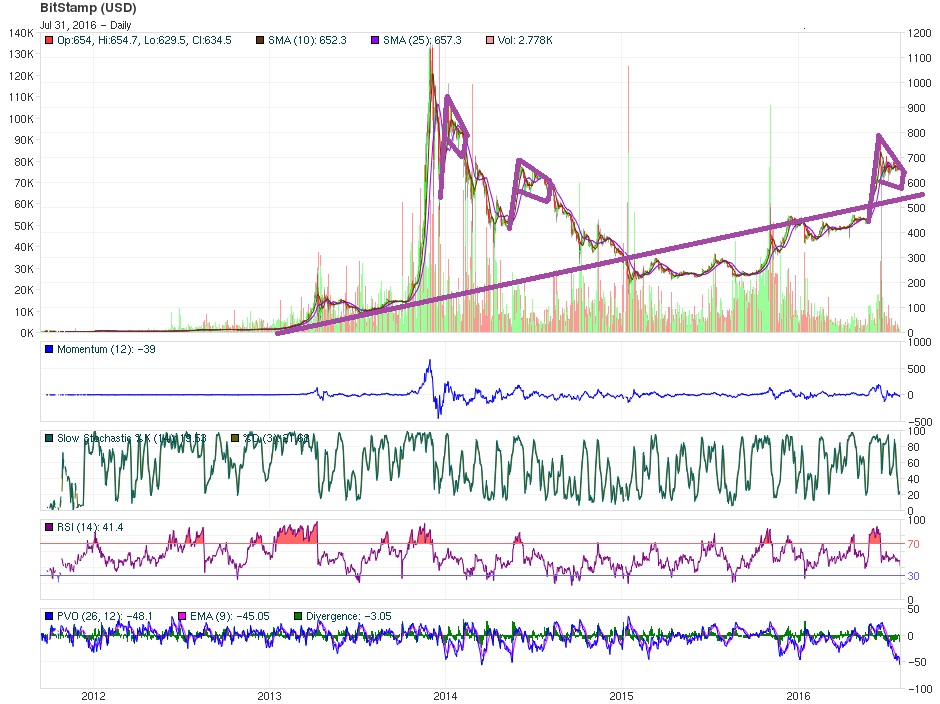Click the 2016 label on time axis
940x704 pixels.
coord(798,696)
